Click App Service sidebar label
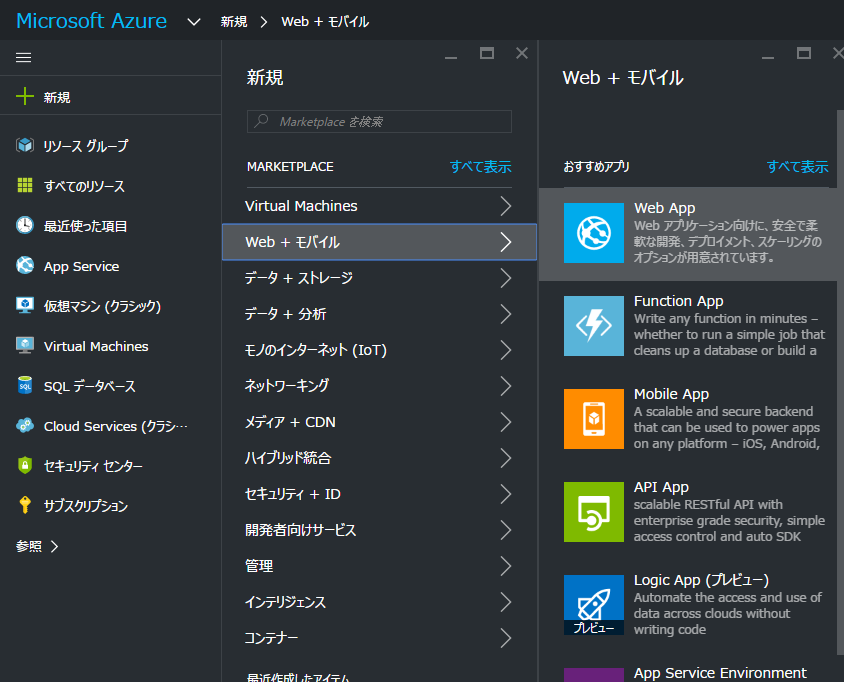Screen dimensions: 844x682 81,266
